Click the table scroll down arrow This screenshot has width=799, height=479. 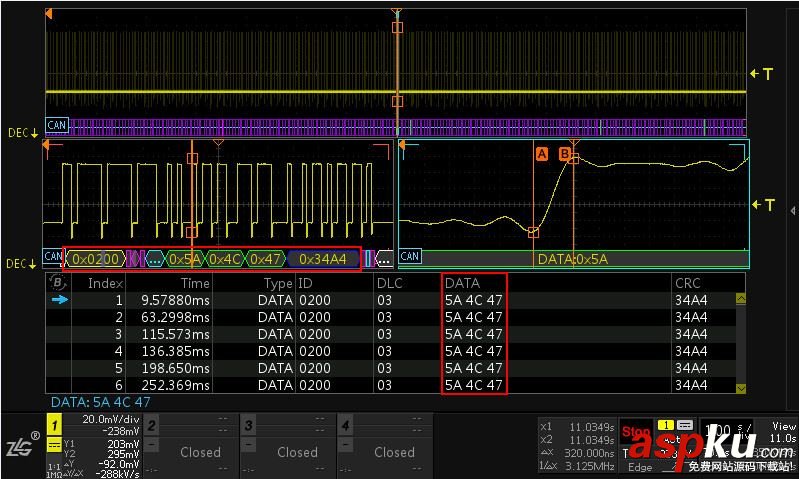point(741,388)
